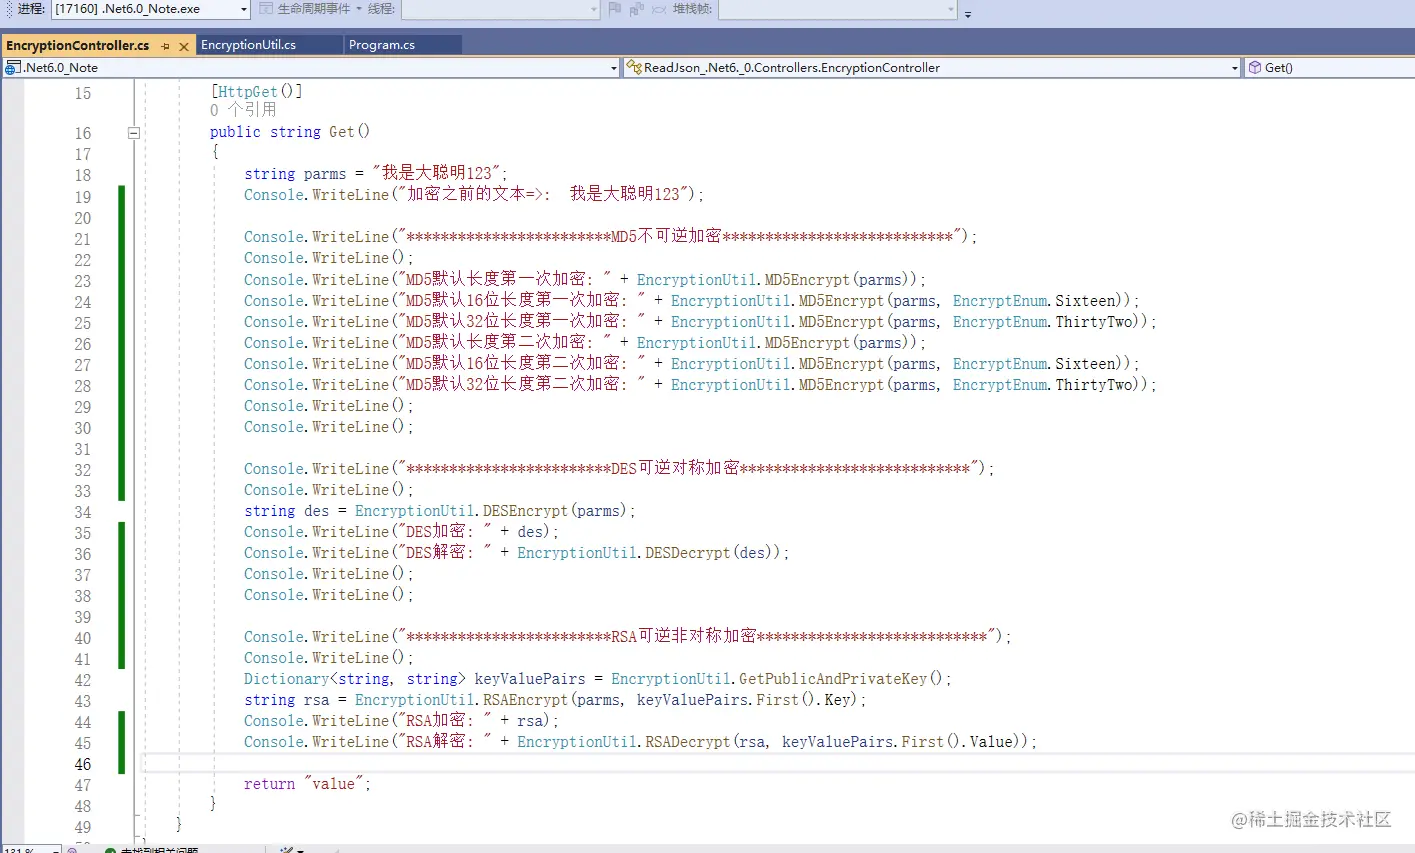Click the "RSA可逆非对称加密" banner string
1415x853 pixels.
(x=683, y=636)
